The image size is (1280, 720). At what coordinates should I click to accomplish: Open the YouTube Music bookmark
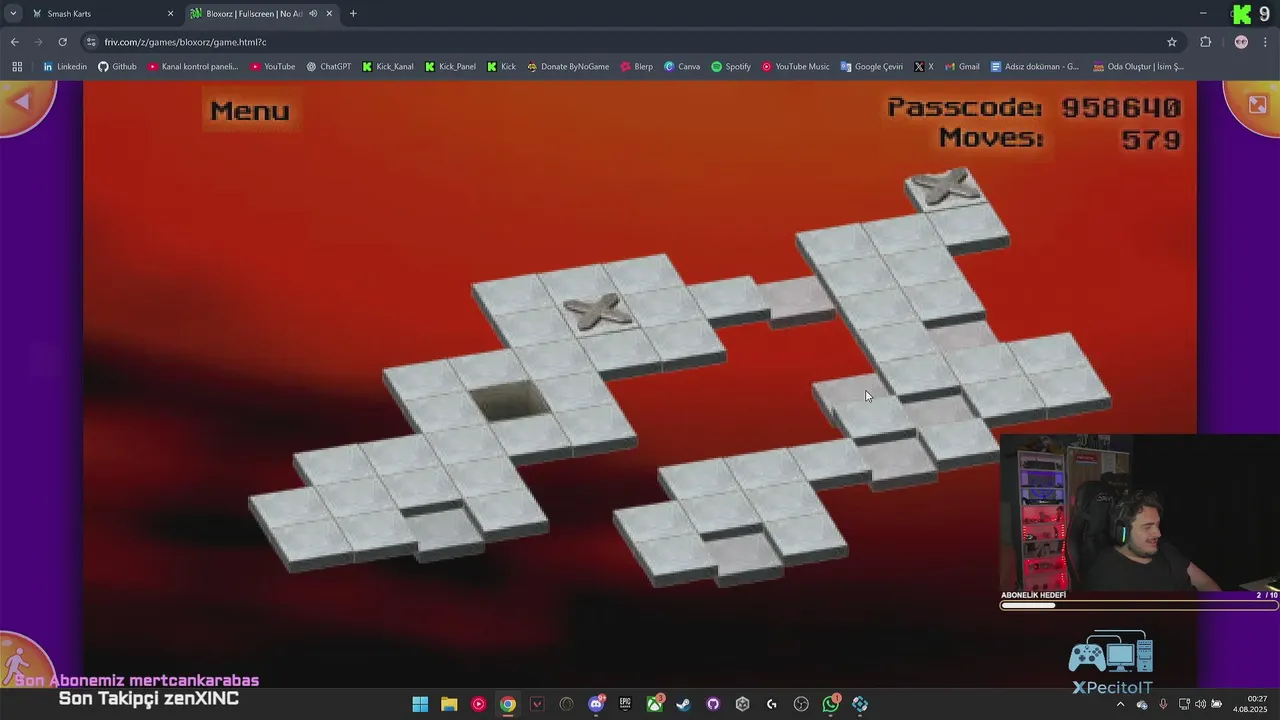tap(796, 67)
